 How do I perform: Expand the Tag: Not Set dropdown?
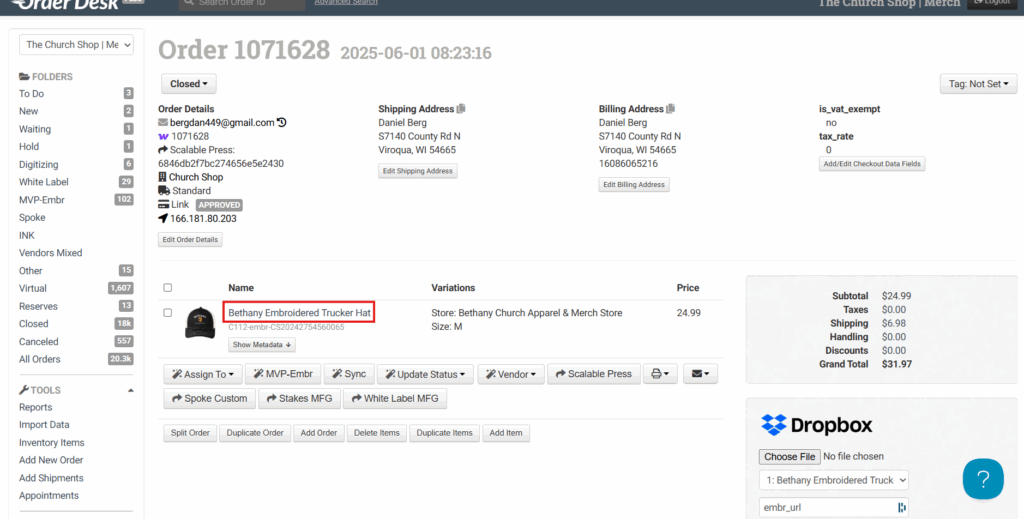pos(977,84)
